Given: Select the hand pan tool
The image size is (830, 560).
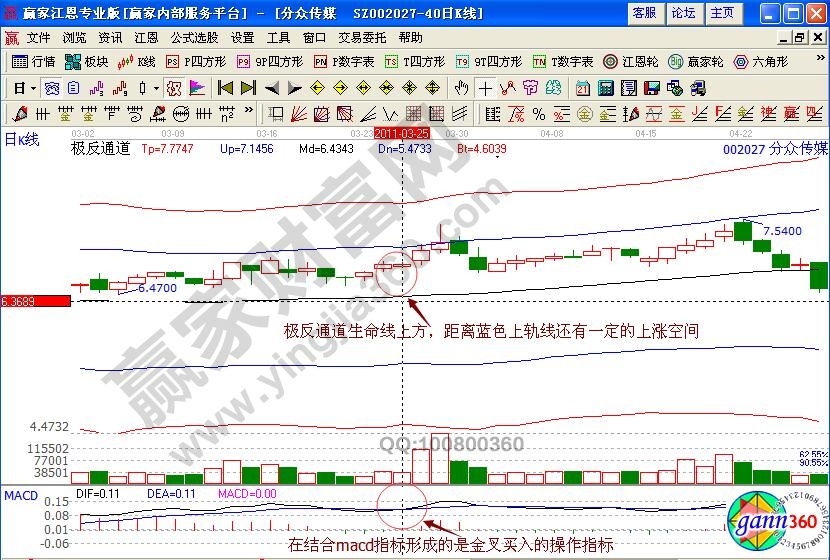Looking at the screenshot, I should point(462,88).
